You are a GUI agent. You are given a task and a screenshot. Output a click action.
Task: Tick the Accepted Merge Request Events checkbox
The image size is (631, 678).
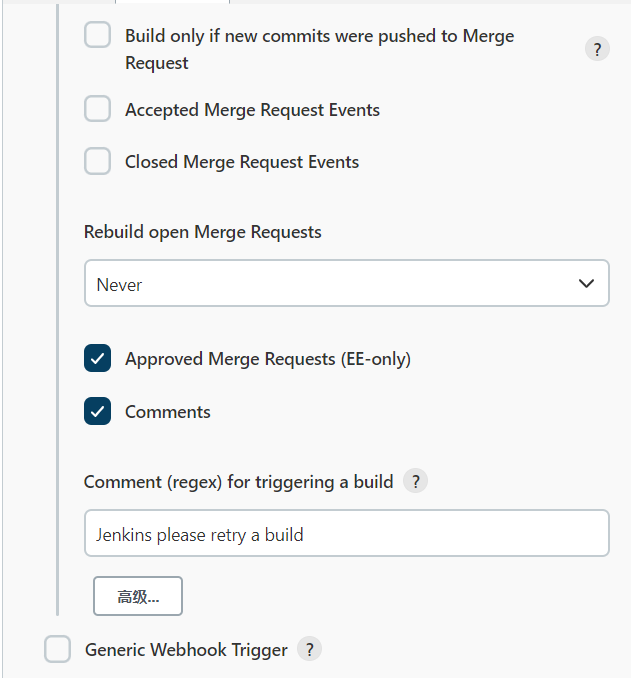point(97,109)
